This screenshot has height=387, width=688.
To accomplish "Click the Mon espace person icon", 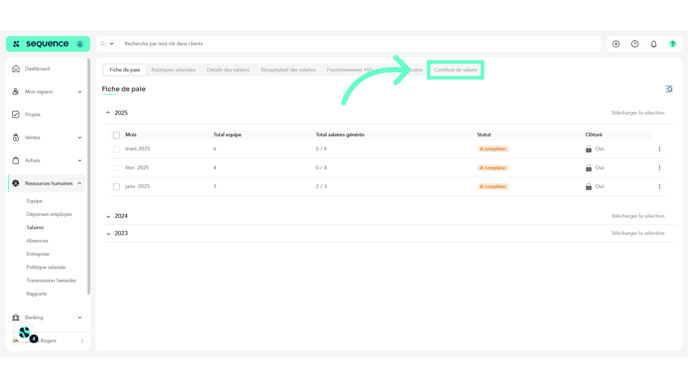I will tap(16, 92).
